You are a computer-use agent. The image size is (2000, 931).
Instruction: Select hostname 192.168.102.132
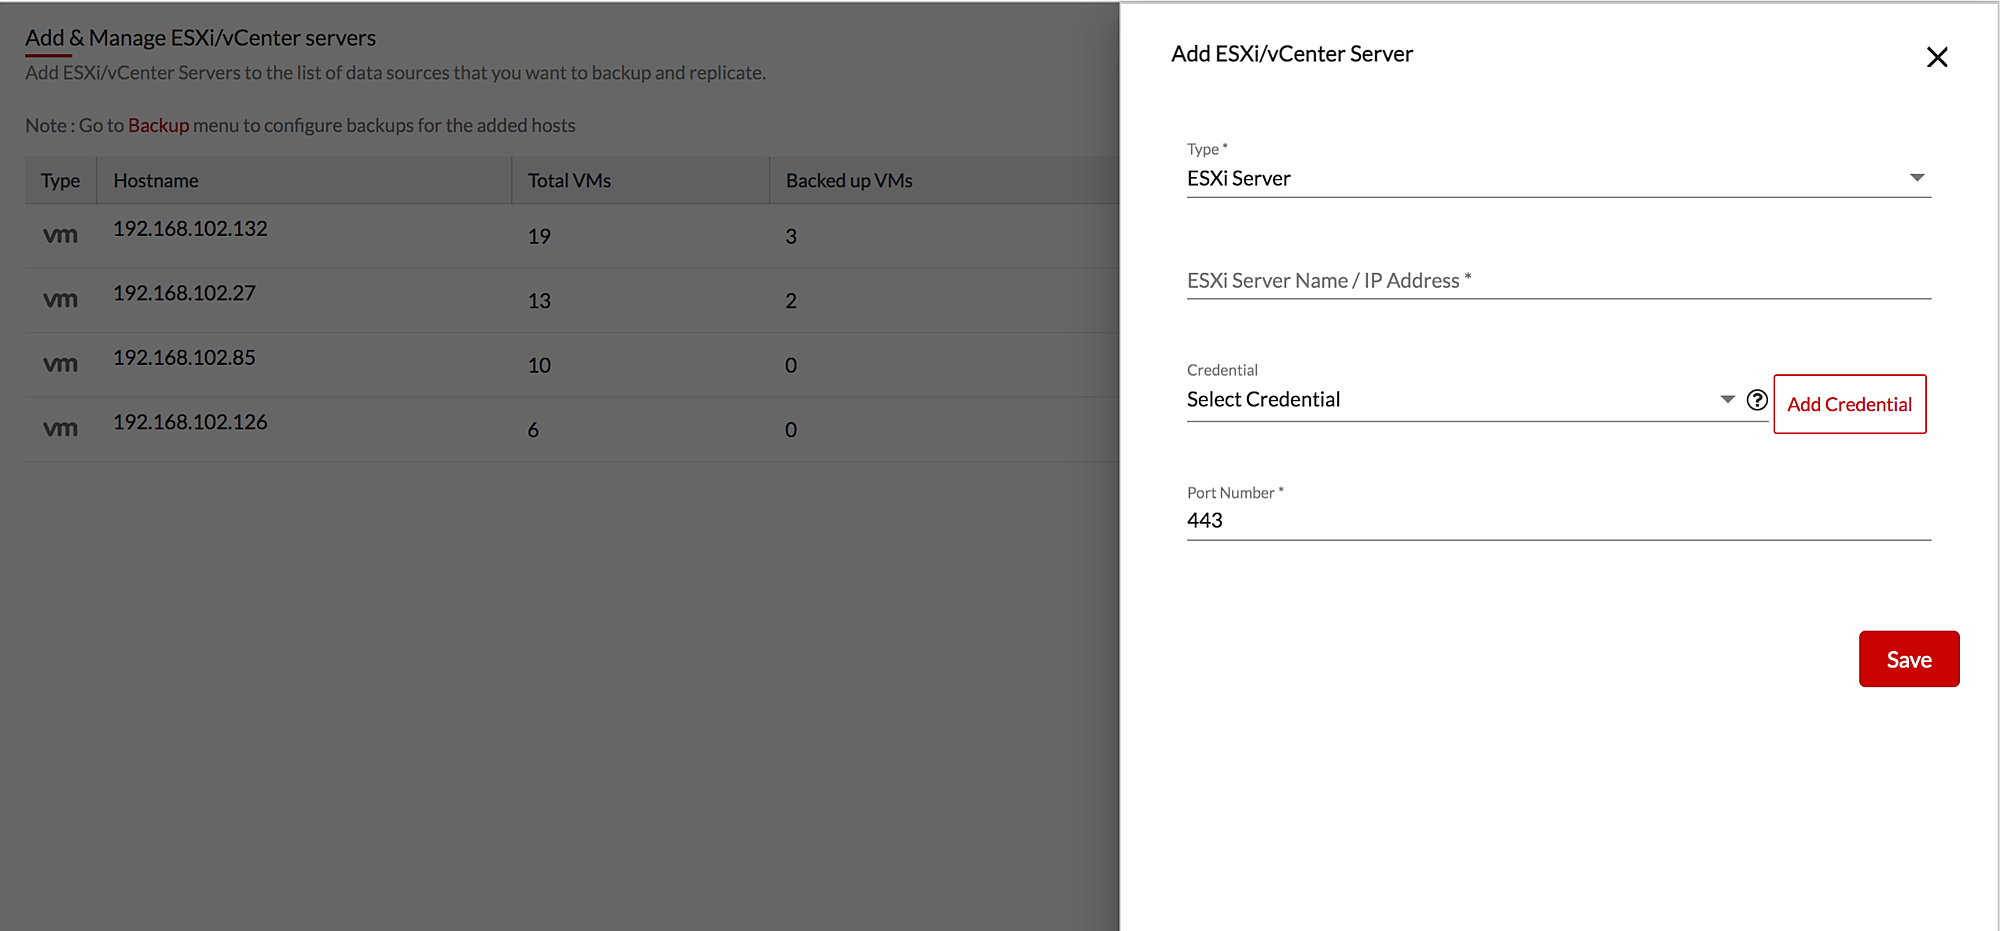(190, 229)
